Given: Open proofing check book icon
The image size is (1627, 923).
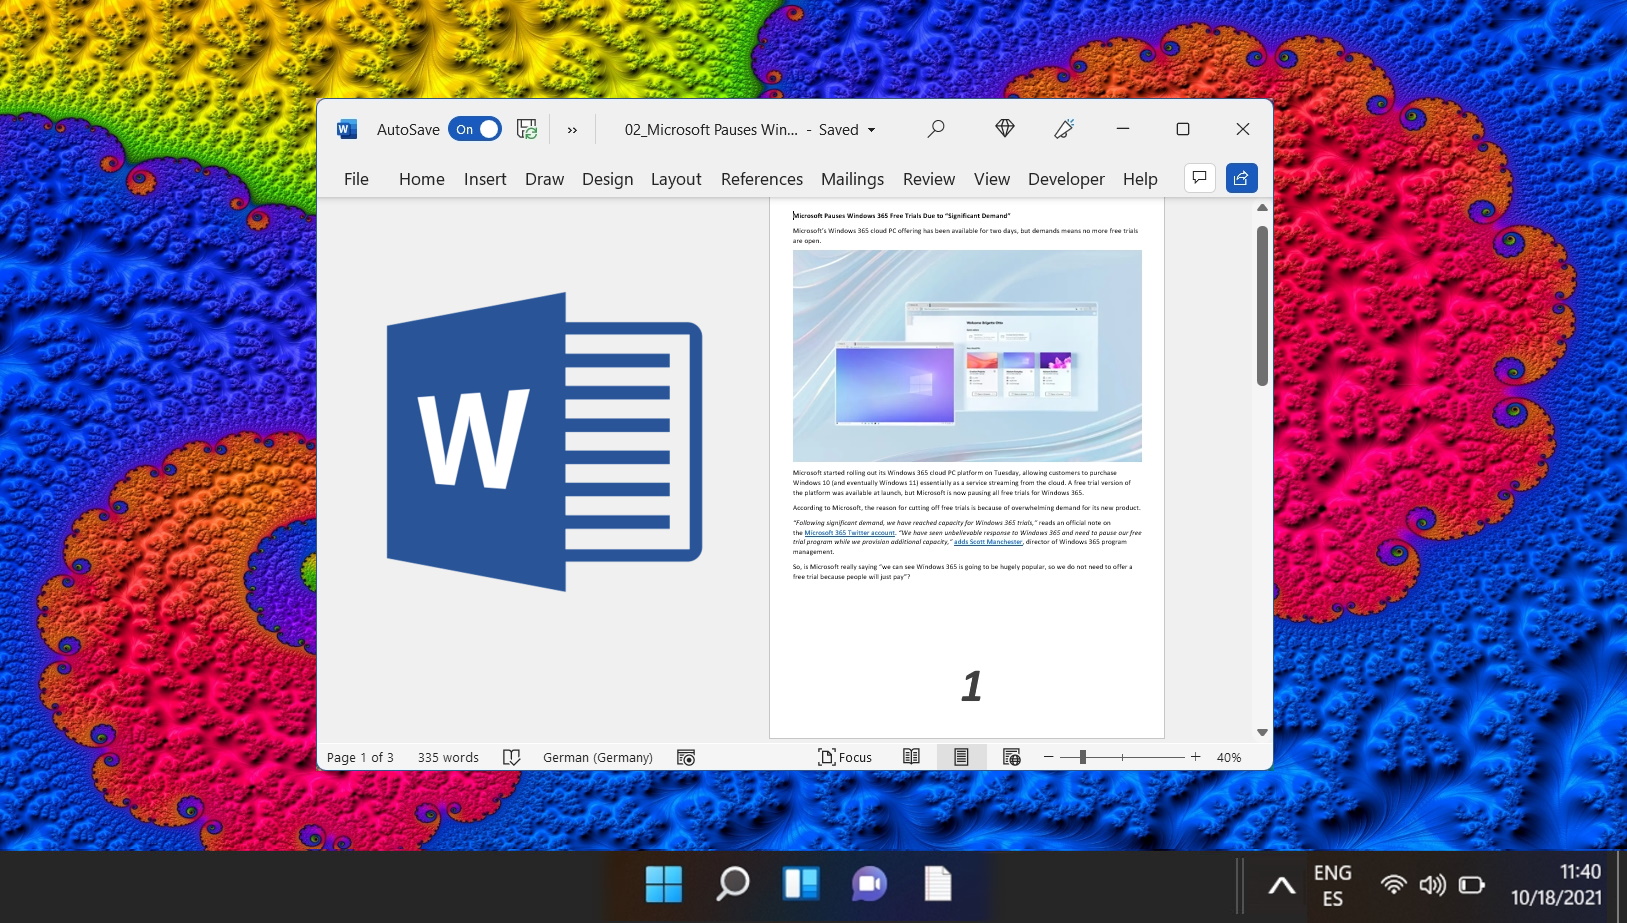Looking at the screenshot, I should pyautogui.click(x=511, y=757).
